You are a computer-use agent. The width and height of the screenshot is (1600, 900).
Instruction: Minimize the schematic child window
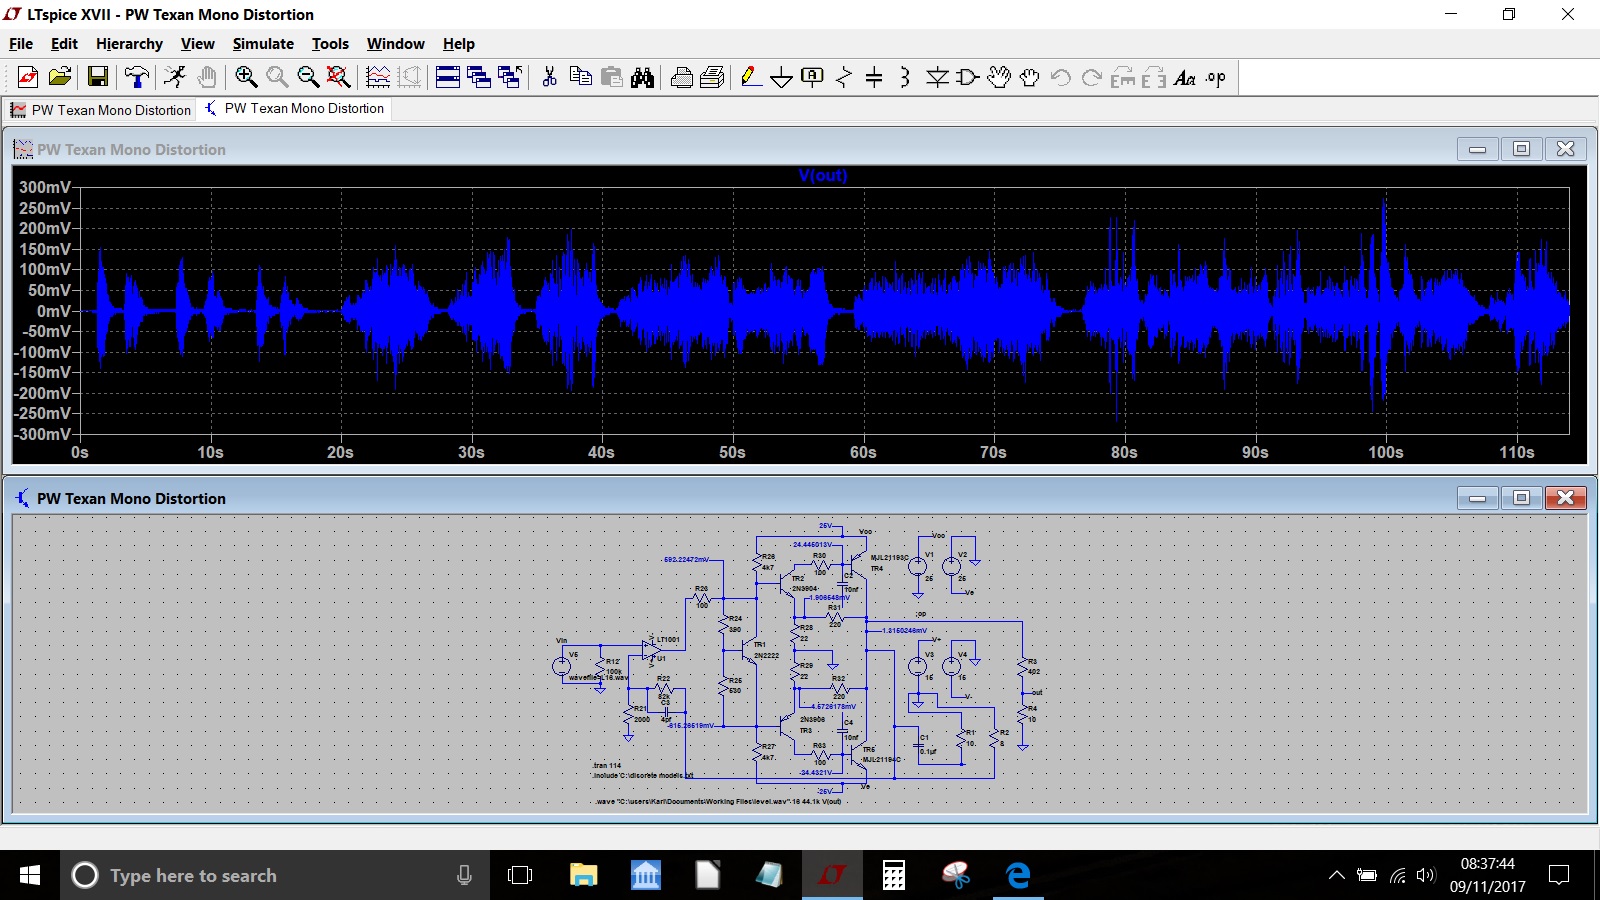[x=1477, y=498]
